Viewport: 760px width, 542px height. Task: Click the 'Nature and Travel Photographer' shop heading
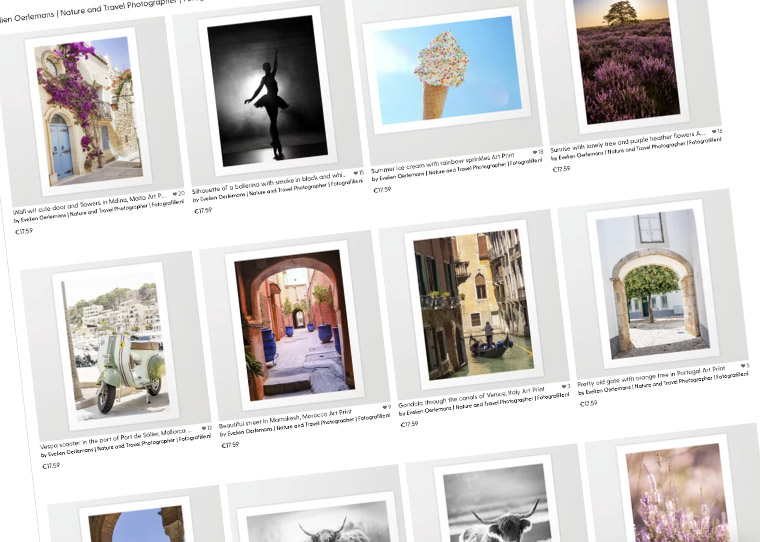click(118, 6)
